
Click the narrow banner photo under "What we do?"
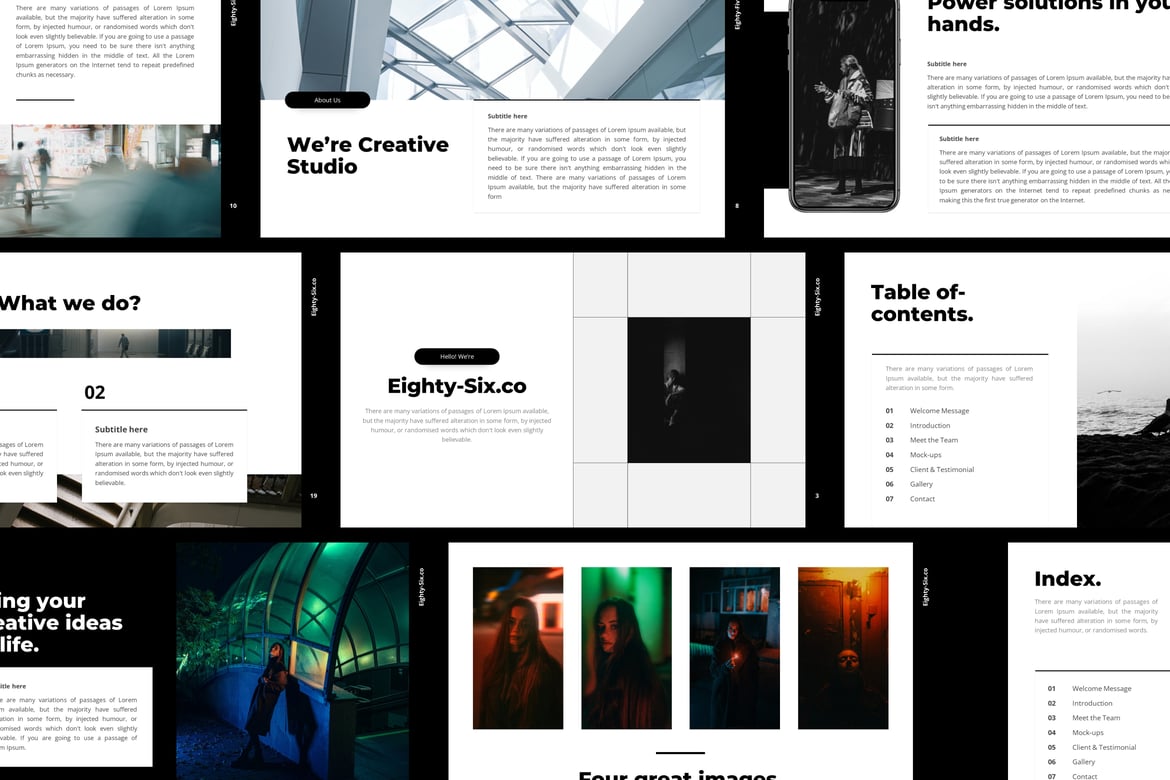tap(115, 343)
